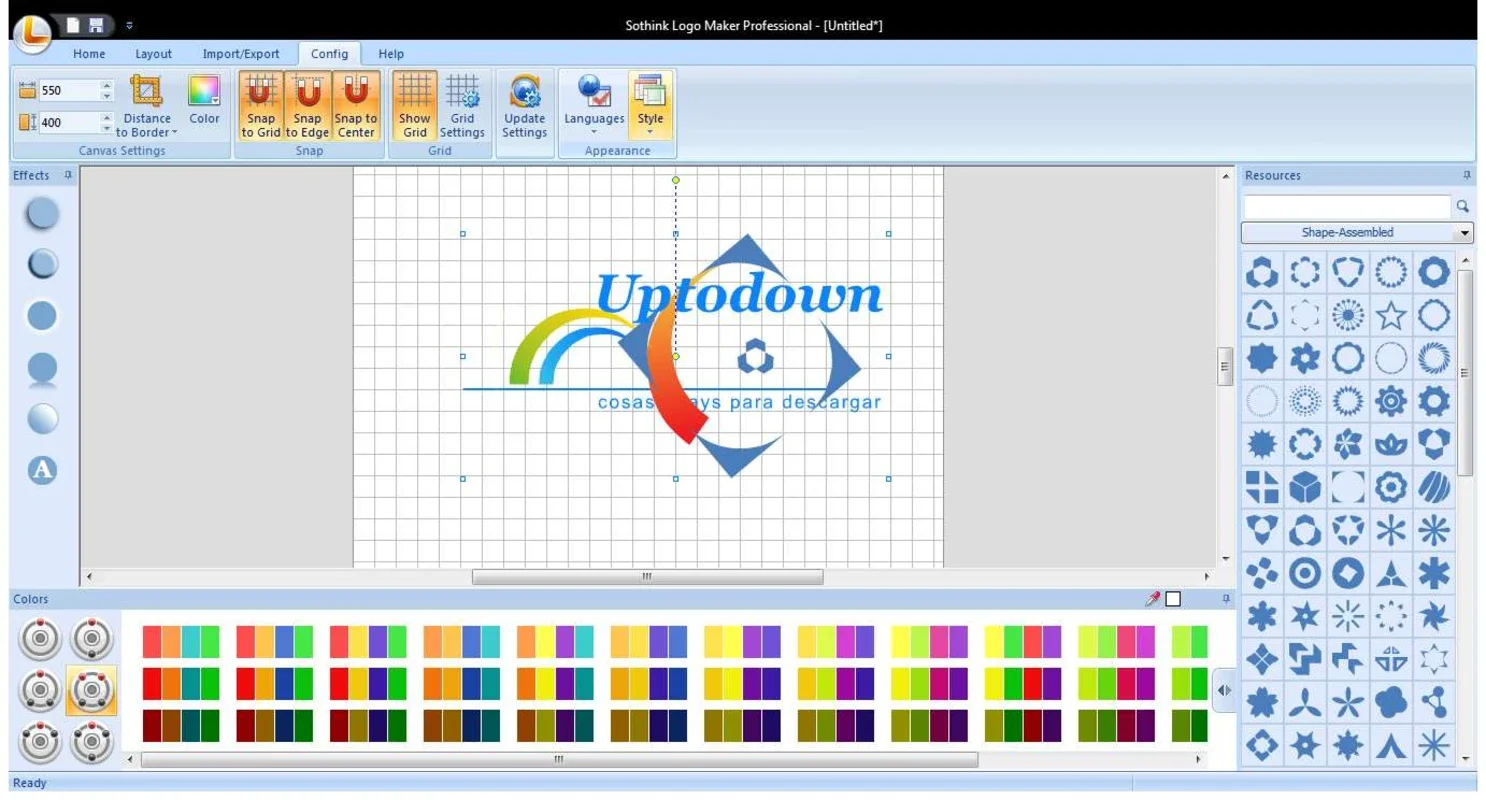Viewport: 1486px width, 800px height.
Task: Pick the first top-row red-orange-teal palette
Action: pos(181,642)
